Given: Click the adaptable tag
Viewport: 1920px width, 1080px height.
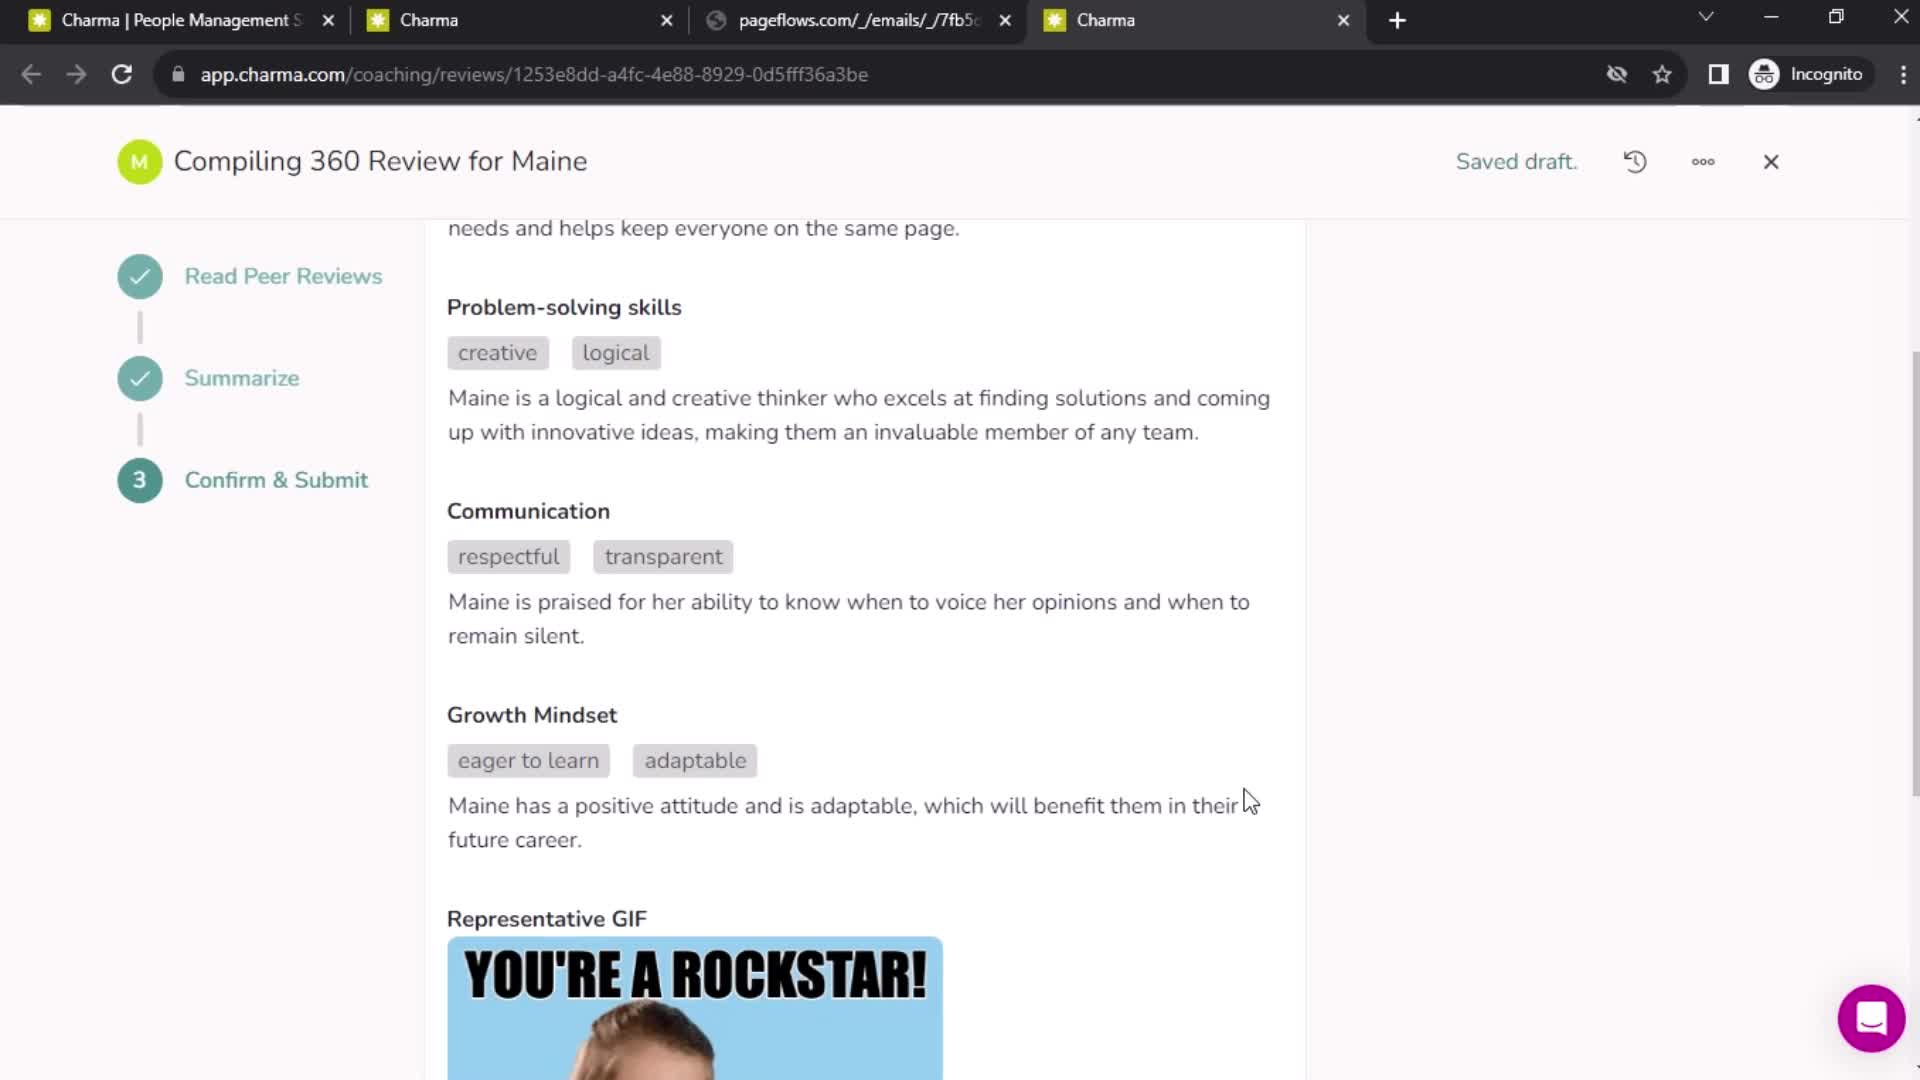Looking at the screenshot, I should pyautogui.click(x=695, y=761).
